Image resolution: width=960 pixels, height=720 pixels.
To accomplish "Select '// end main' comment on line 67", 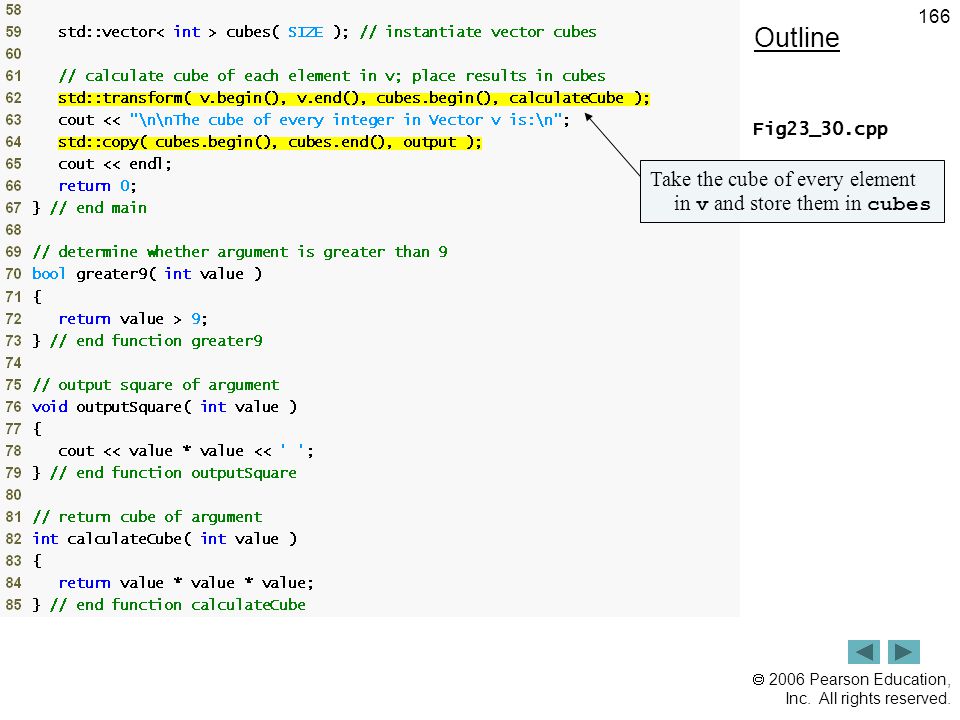I will pyautogui.click(x=98, y=208).
